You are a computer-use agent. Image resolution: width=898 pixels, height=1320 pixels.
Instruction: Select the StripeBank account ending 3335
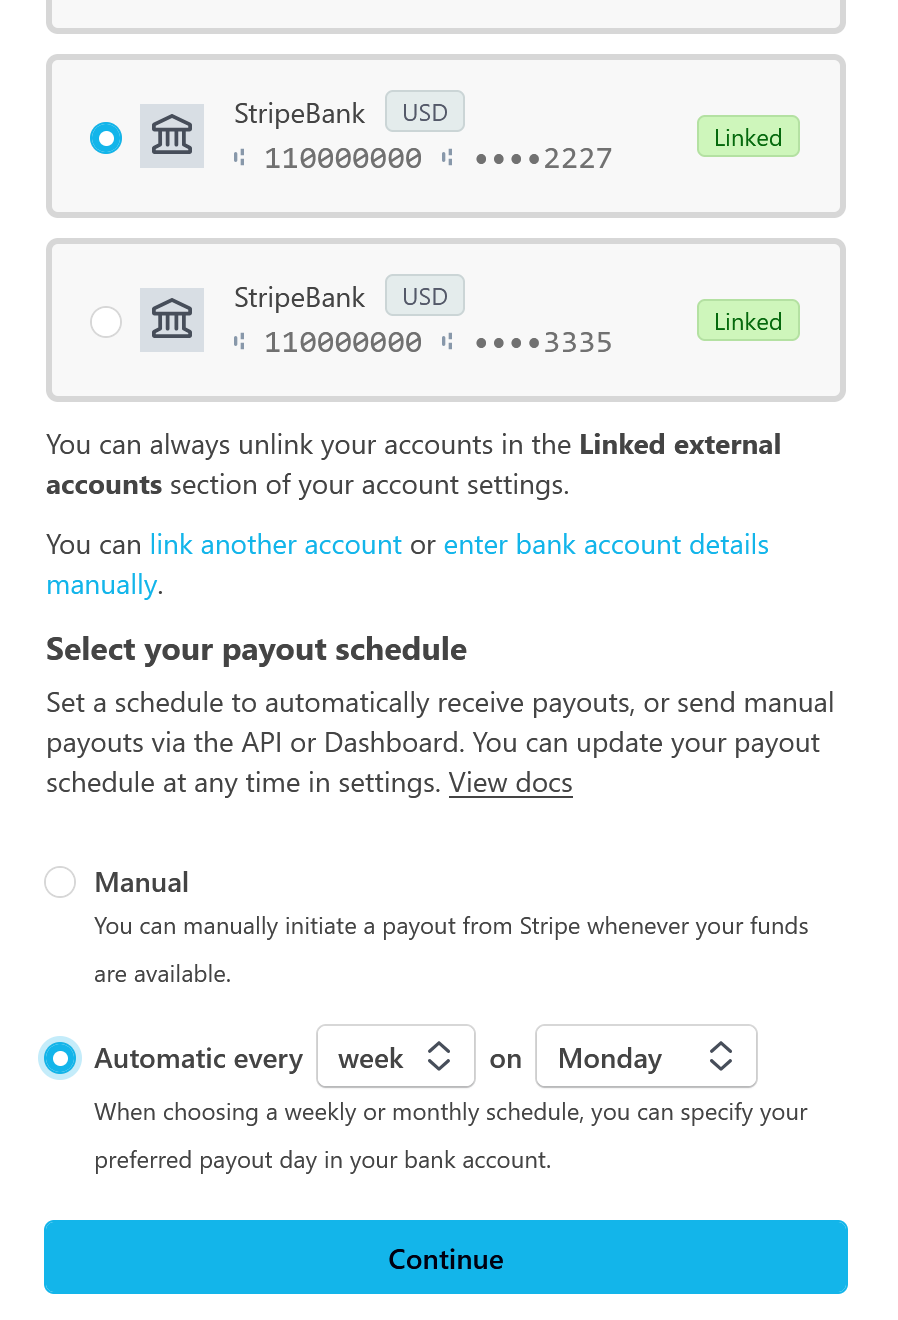tap(106, 322)
